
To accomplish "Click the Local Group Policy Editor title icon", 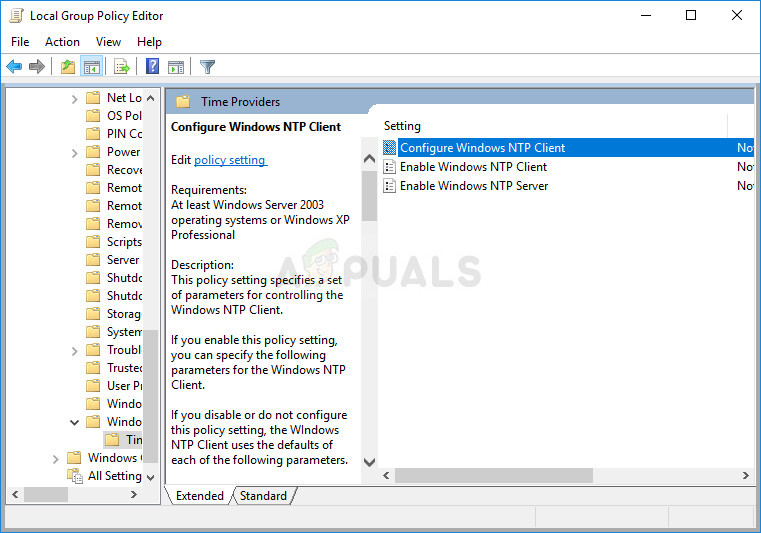I will [17, 16].
